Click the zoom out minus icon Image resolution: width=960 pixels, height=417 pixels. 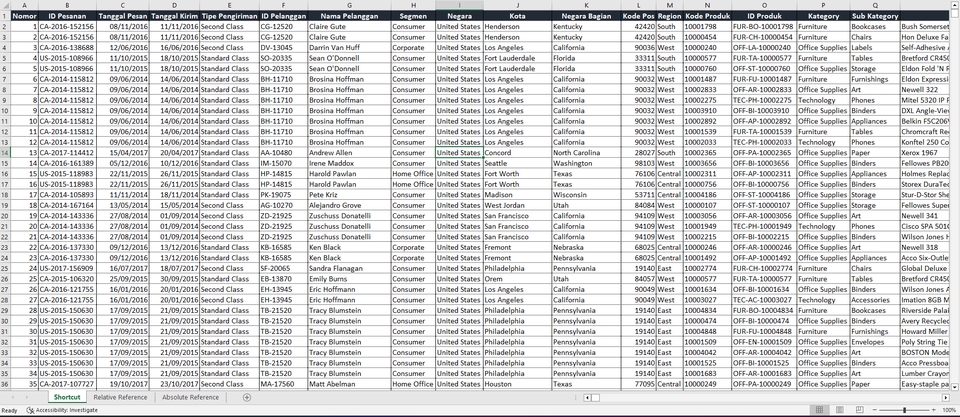[874, 410]
